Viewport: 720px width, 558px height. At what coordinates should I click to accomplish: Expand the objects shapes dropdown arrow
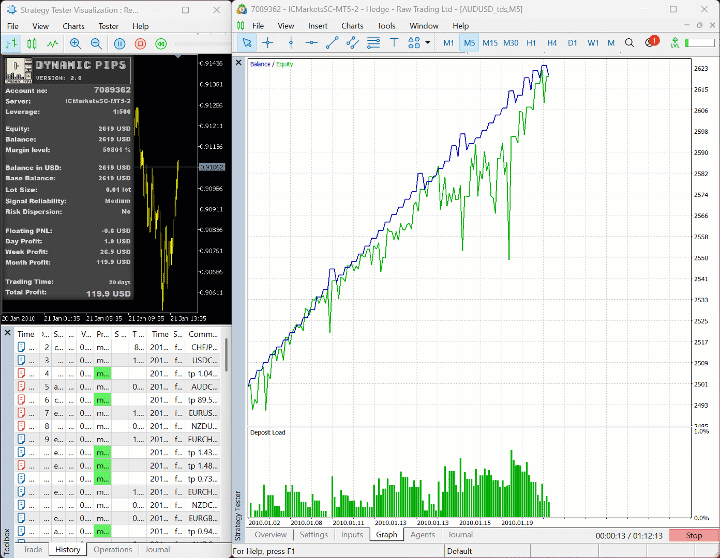(x=428, y=43)
